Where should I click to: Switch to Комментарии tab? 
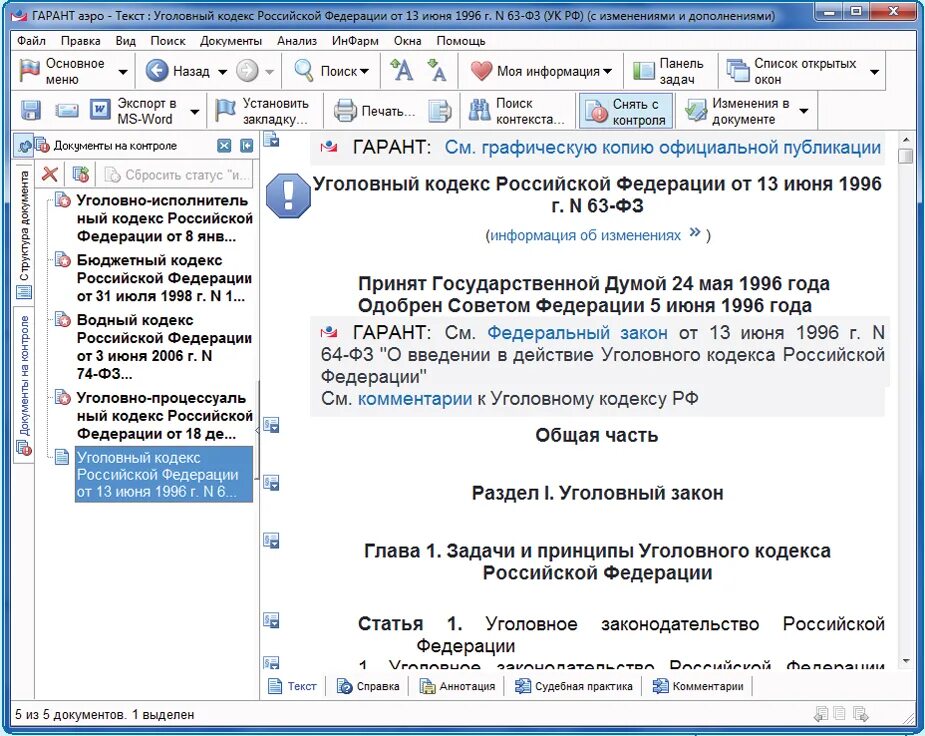pos(698,686)
